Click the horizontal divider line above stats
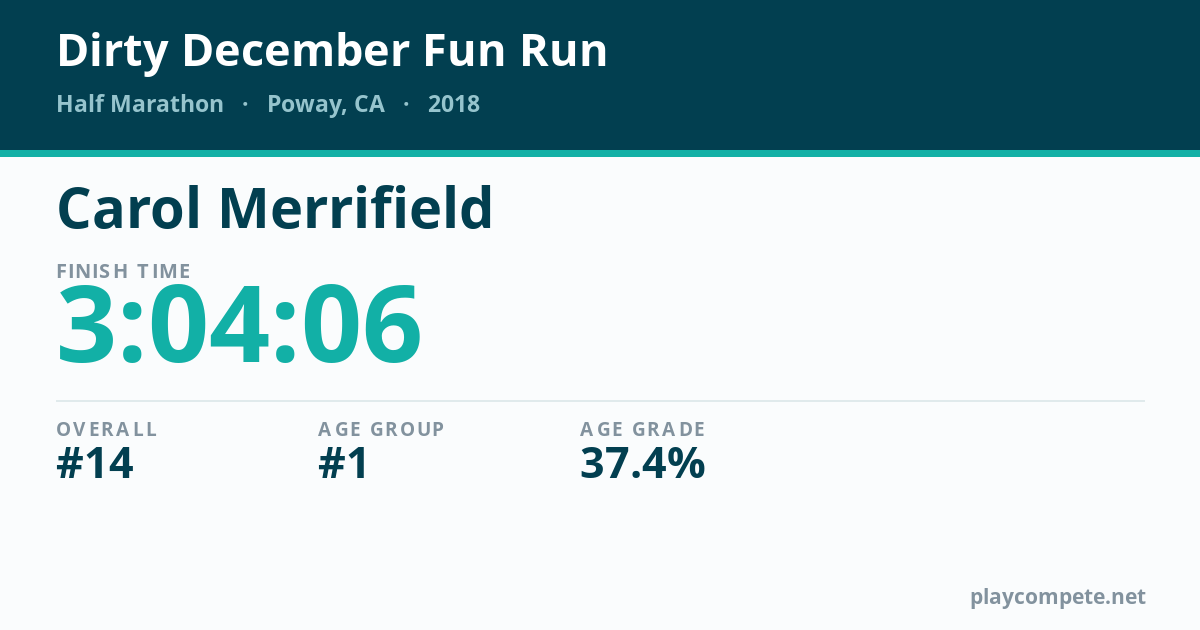Image resolution: width=1200 pixels, height=630 pixels. [600, 401]
